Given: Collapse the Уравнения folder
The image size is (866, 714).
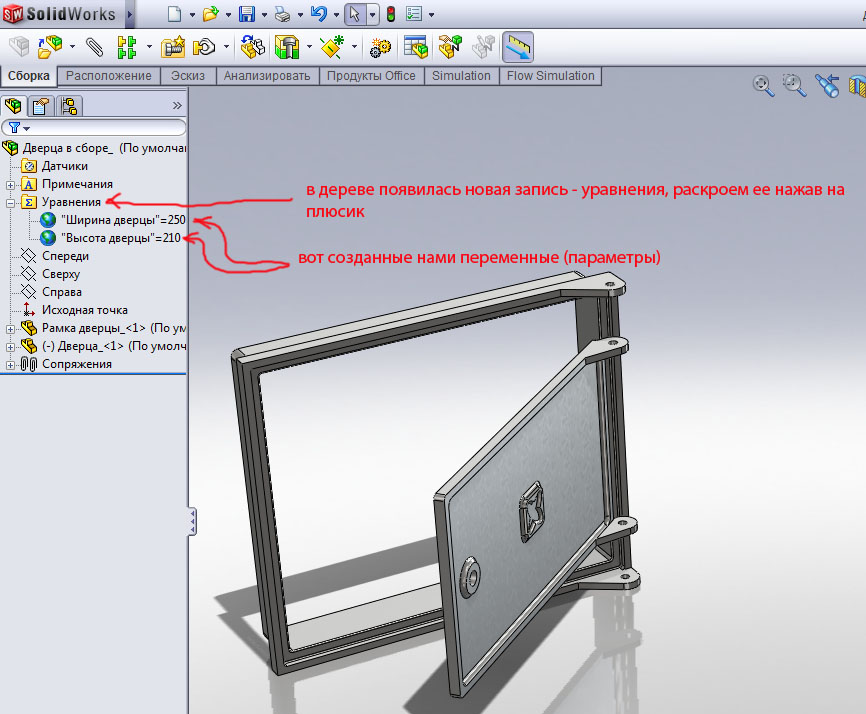Looking at the screenshot, I should coord(11,202).
